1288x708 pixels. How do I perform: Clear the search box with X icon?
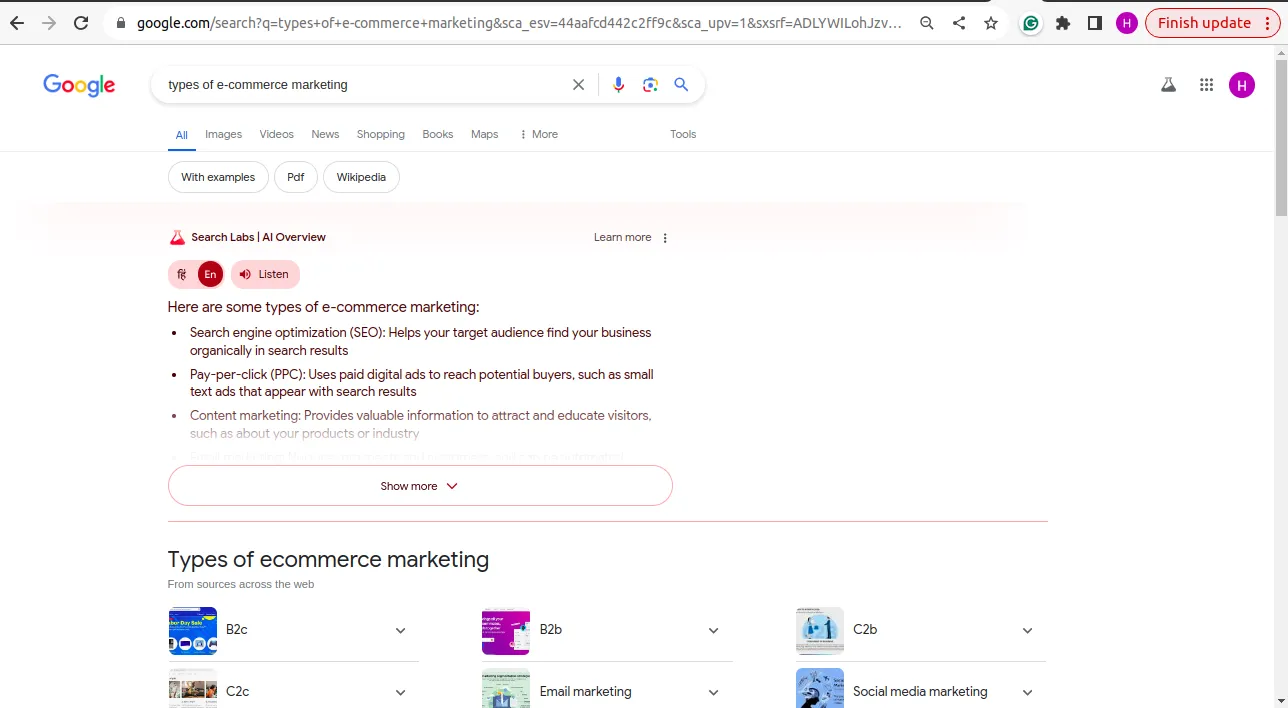point(578,85)
